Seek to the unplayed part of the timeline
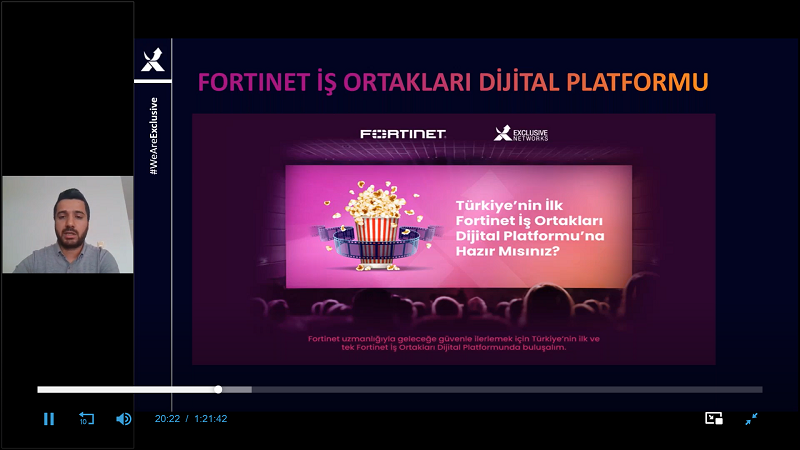 (x=507, y=389)
